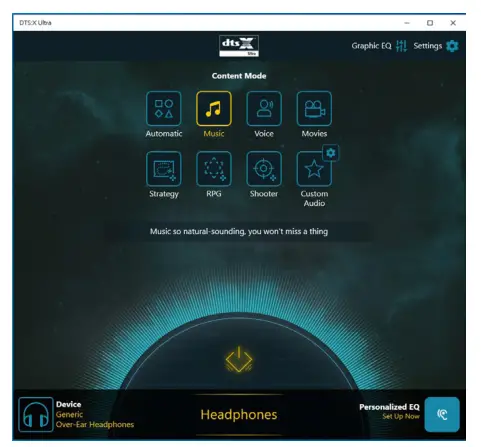Image resolution: width=481 pixels, height=447 pixels.
Task: Select the Shooter crosshair mode
Action: pos(264,169)
